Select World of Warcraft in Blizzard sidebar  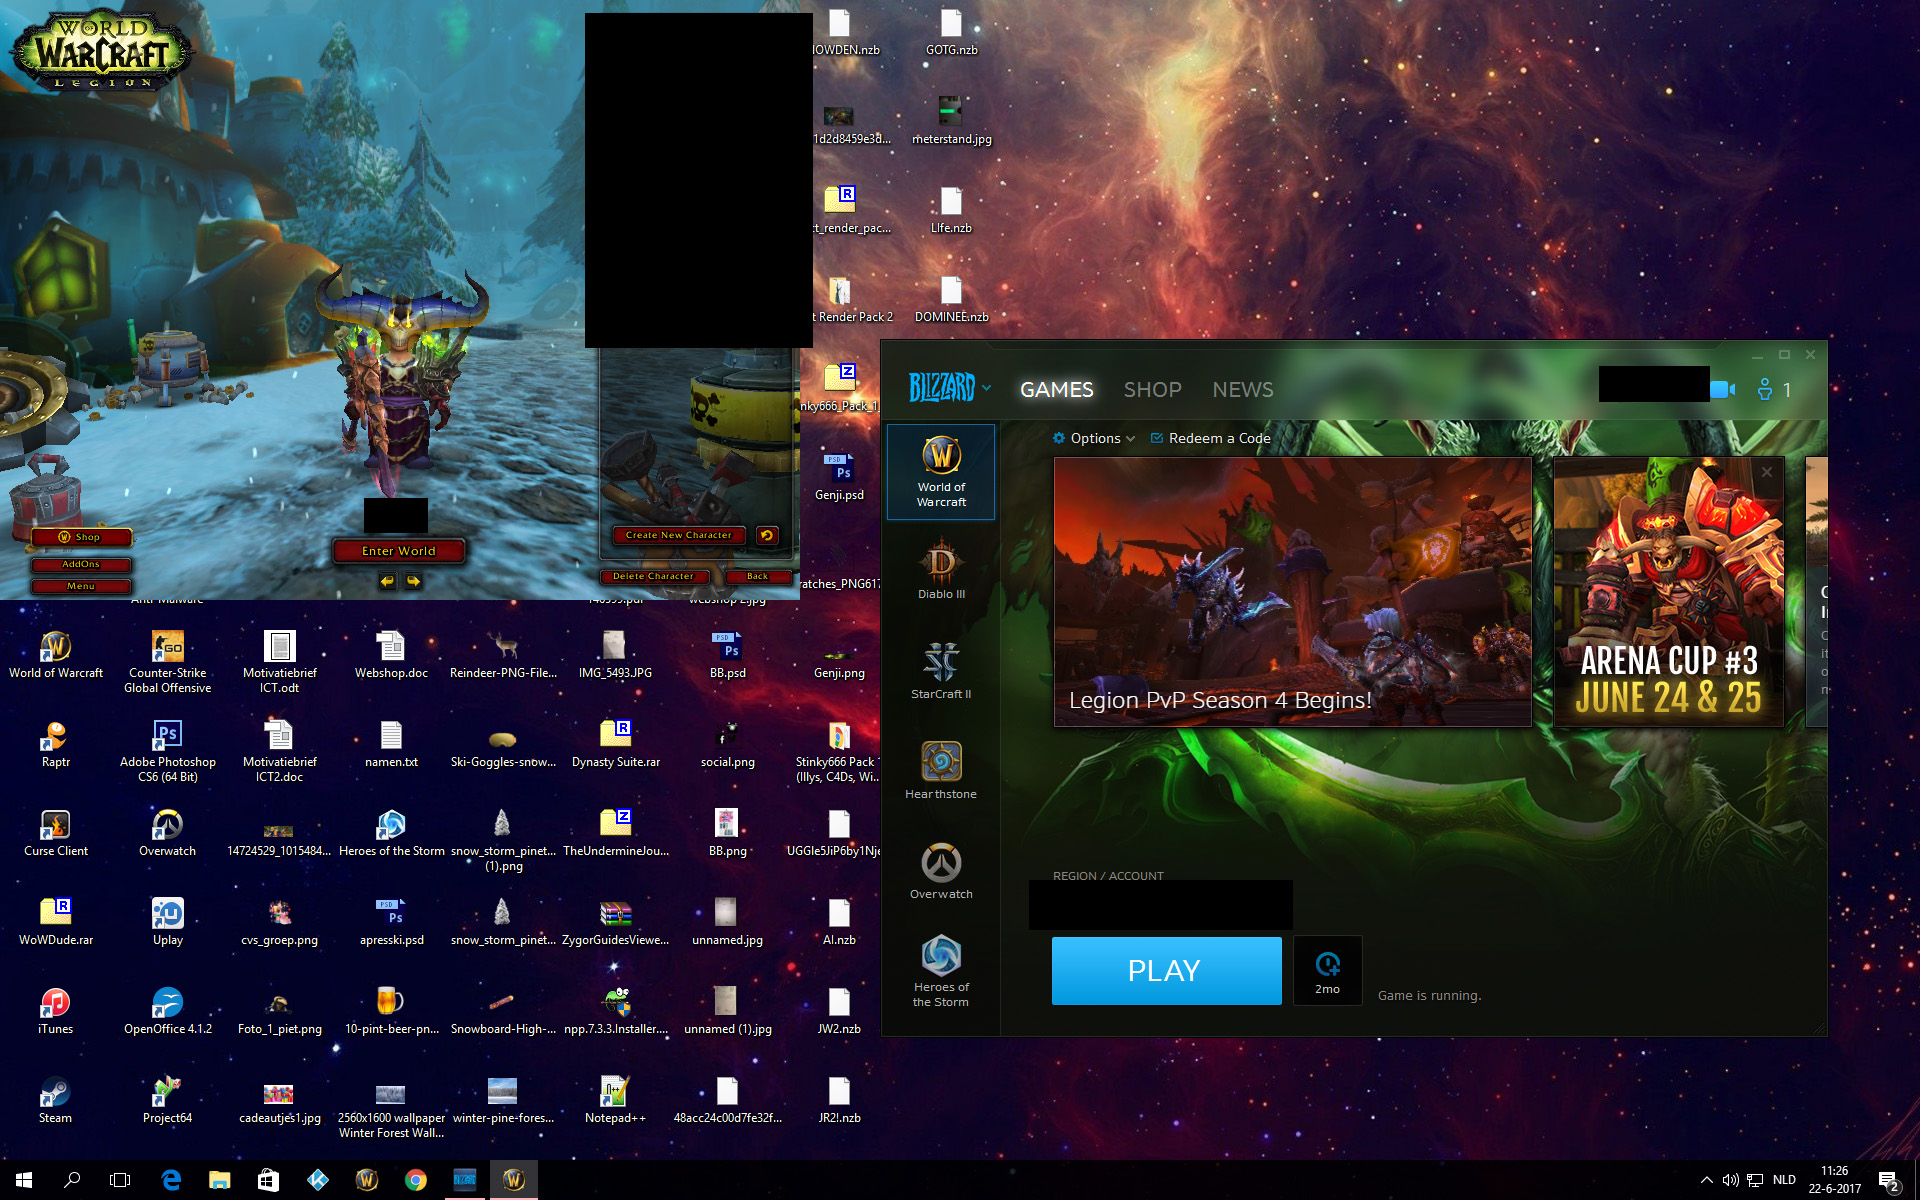pos(941,472)
